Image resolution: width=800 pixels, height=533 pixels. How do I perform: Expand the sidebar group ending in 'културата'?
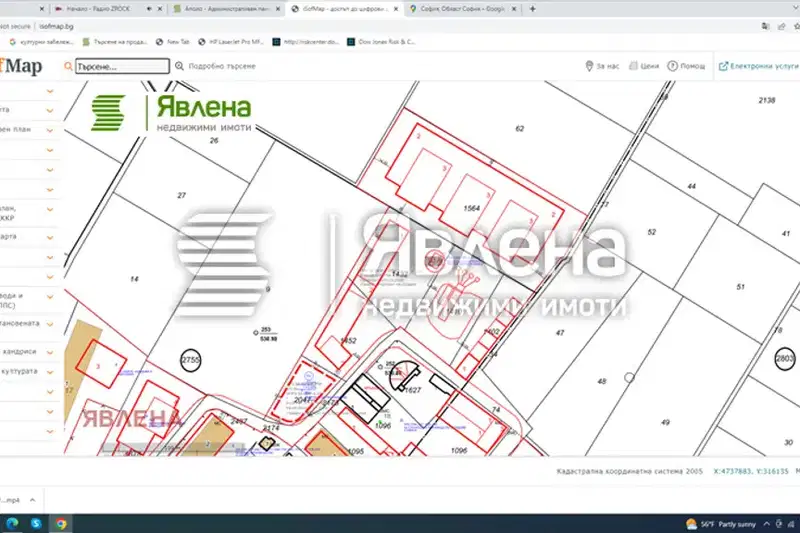tap(50, 372)
